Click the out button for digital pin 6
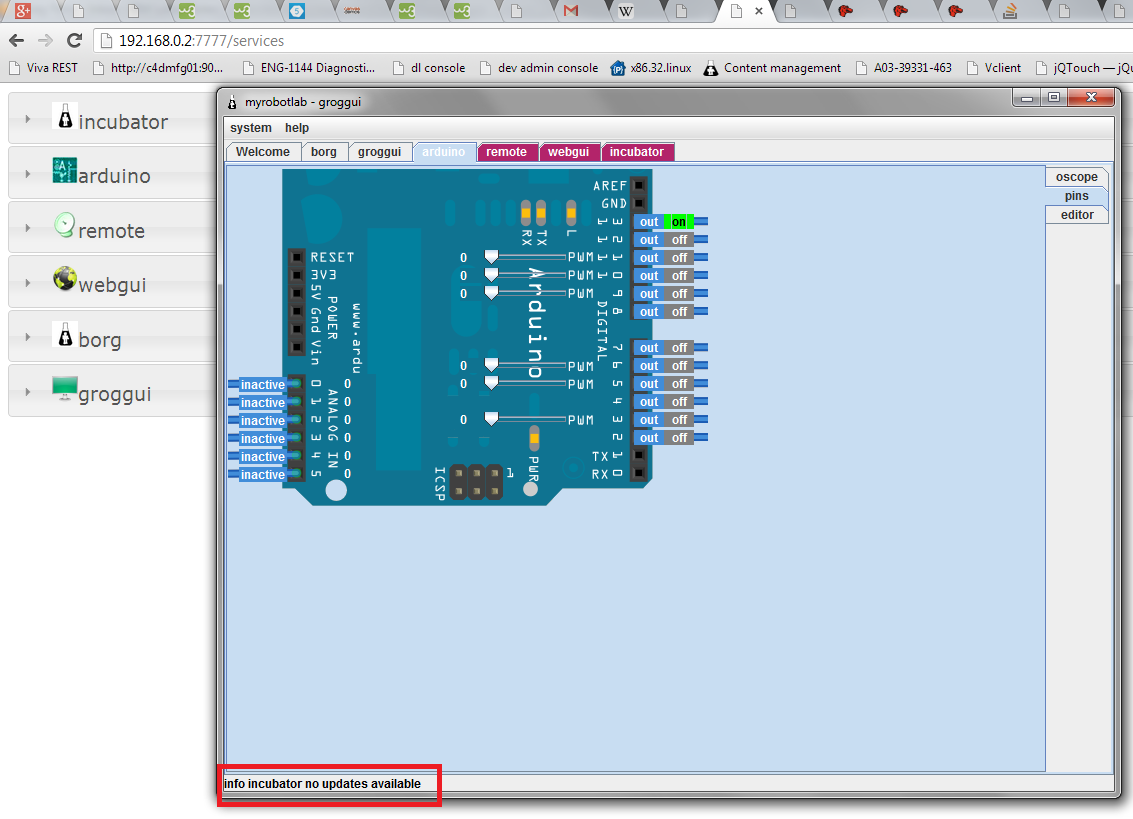The image size is (1133, 819). pyautogui.click(x=649, y=366)
